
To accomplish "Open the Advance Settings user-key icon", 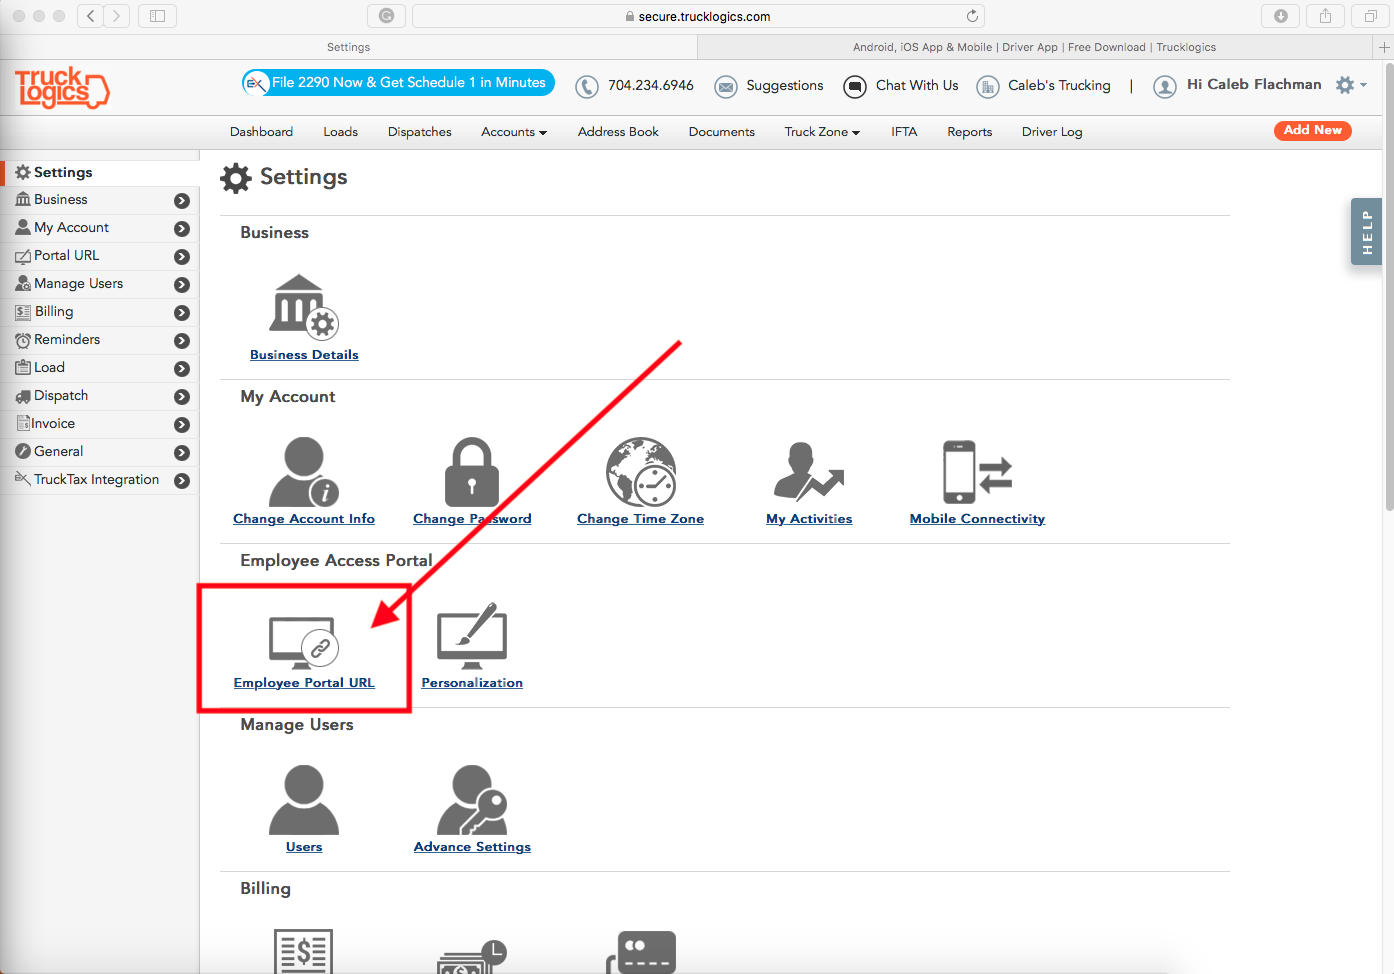I will 472,800.
